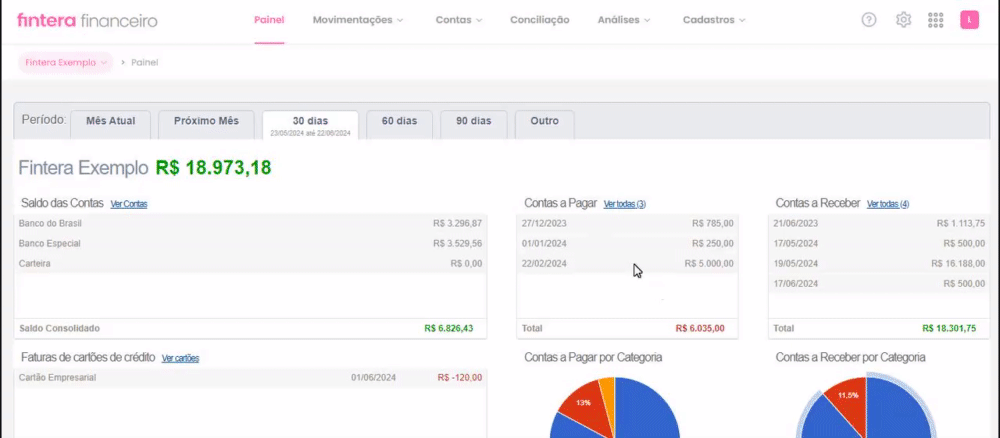This screenshot has height=438, width=1000.
Task: Select the 30 dias period tab
Action: pos(310,124)
